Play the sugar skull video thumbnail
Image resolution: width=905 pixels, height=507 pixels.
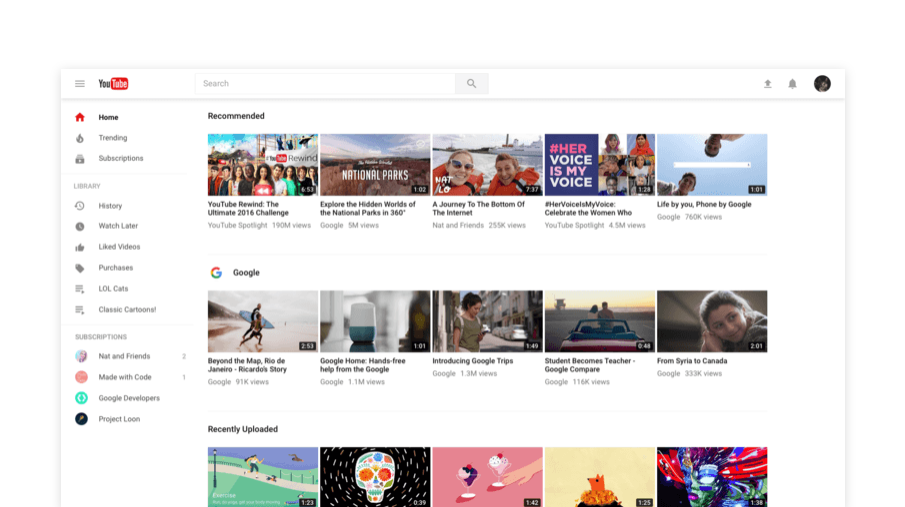[375, 477]
